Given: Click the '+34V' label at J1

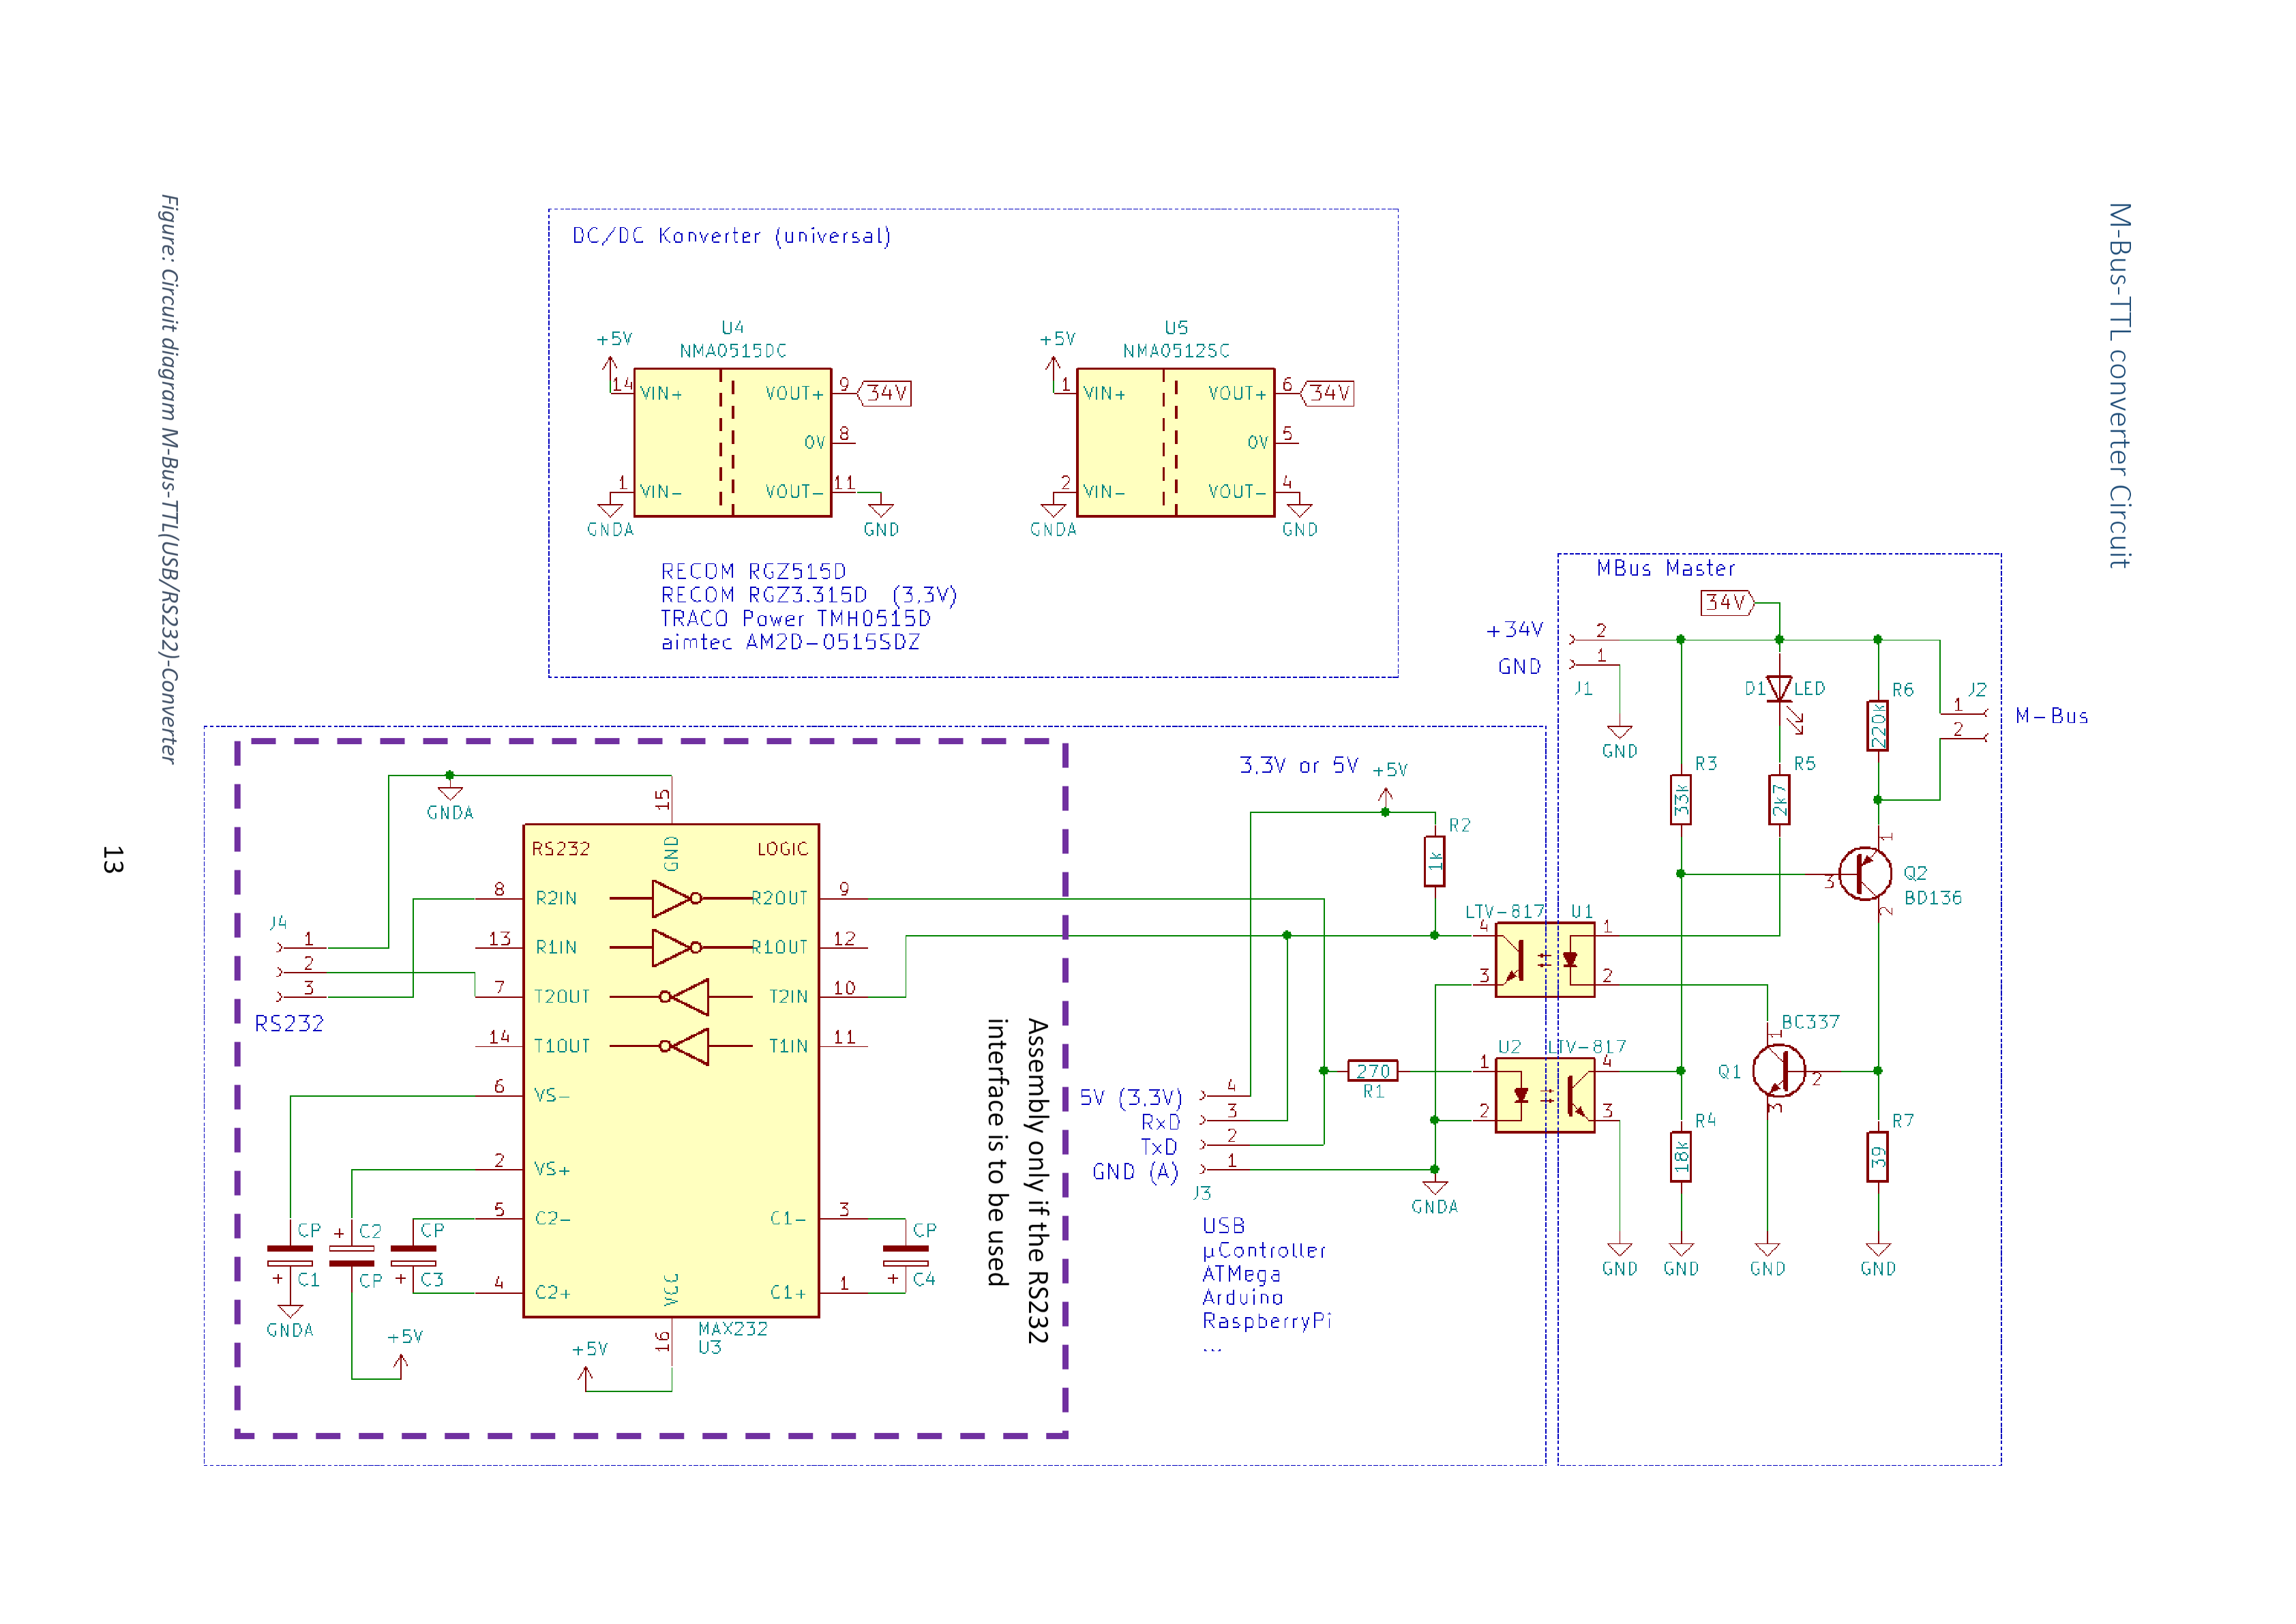Looking at the screenshot, I should pos(1514,630).
